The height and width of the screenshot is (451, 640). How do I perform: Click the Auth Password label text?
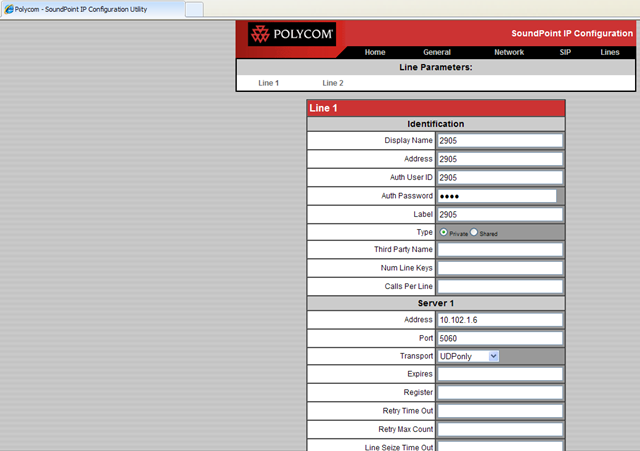tap(407, 196)
